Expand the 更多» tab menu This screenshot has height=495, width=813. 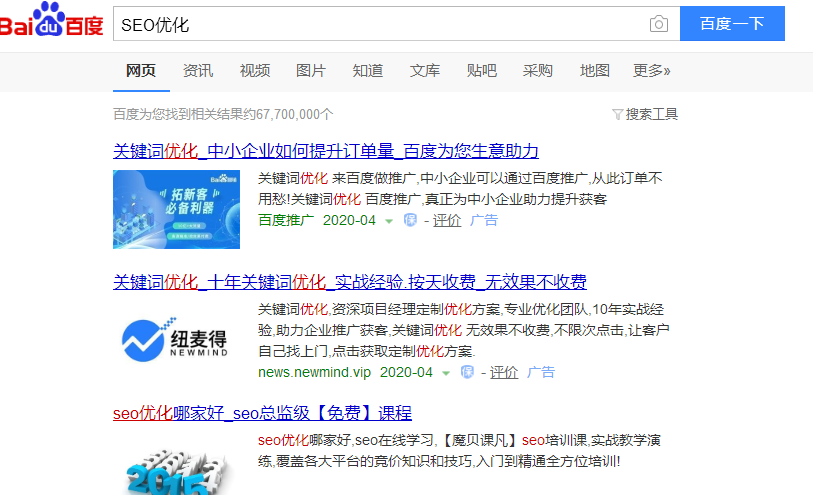pyautogui.click(x=652, y=70)
